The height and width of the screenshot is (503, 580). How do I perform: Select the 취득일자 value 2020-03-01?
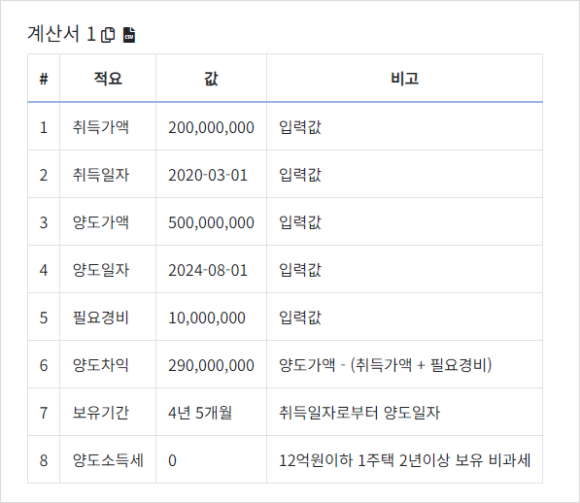point(208,175)
